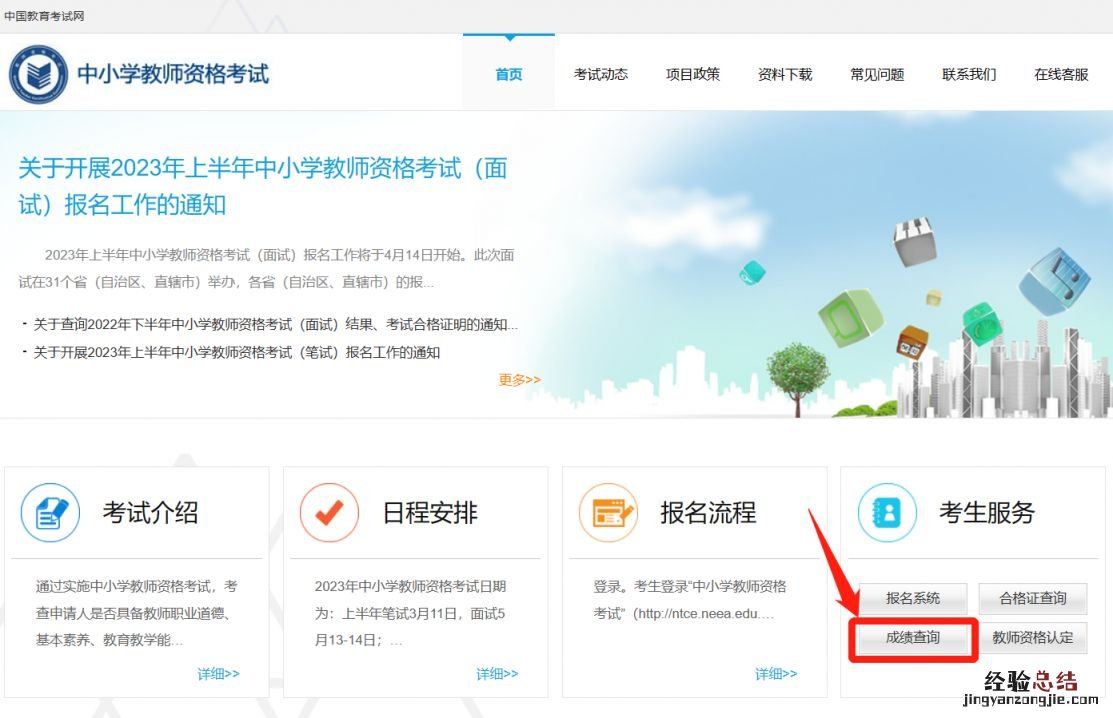Open 资料下载 navigation item
1113x718 pixels.
point(785,74)
